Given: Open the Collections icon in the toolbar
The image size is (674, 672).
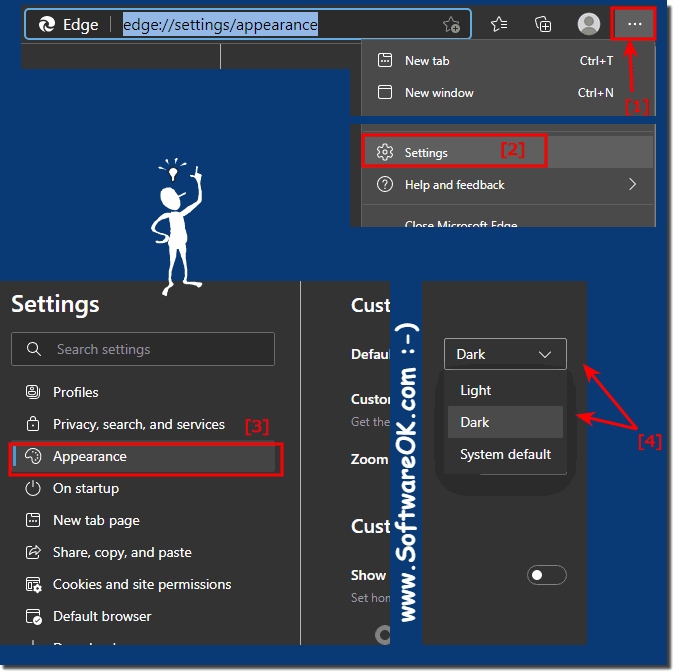Looking at the screenshot, I should pos(543,24).
